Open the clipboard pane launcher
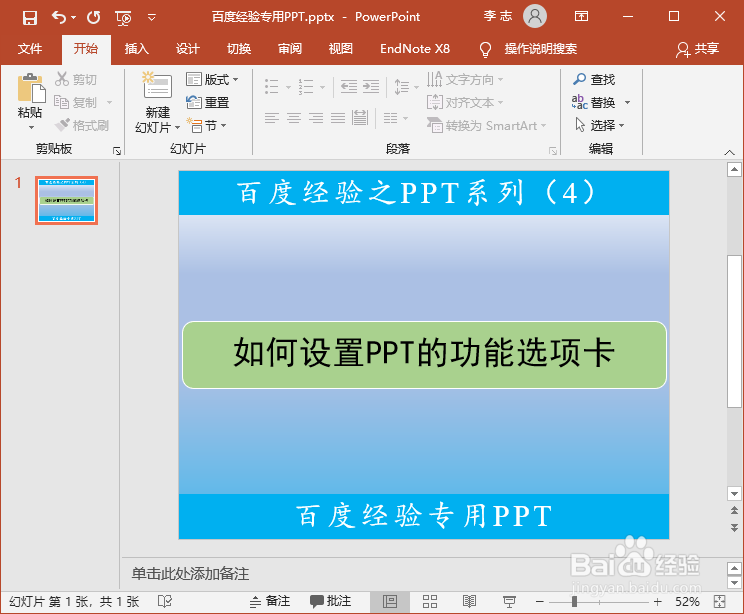 pyautogui.click(x=117, y=151)
